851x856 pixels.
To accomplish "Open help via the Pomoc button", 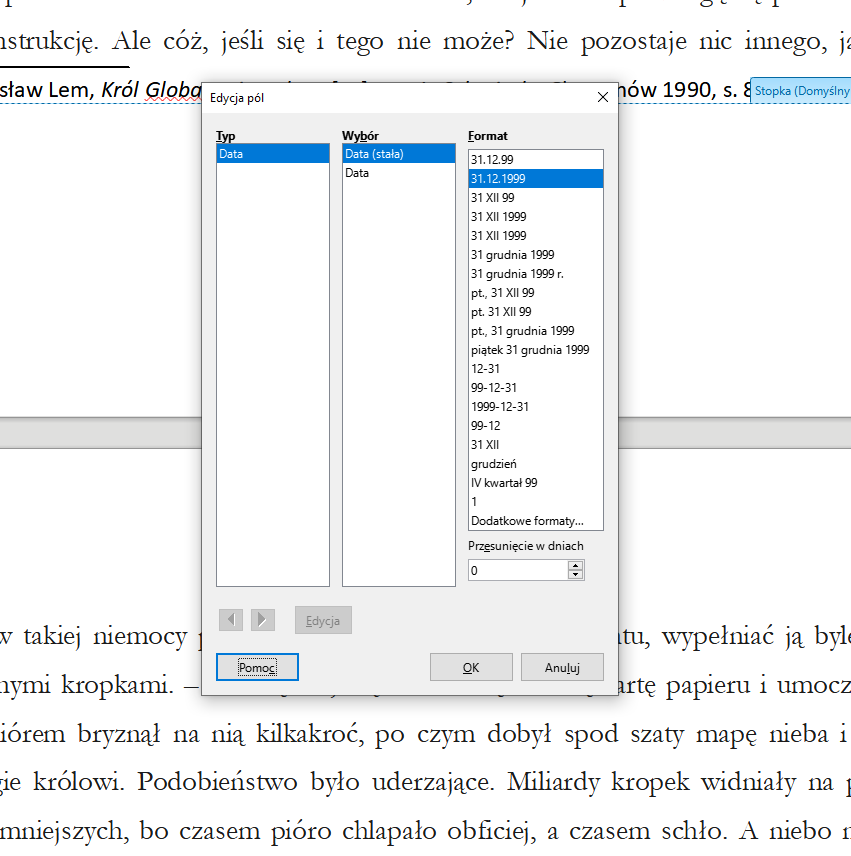I will click(256, 666).
